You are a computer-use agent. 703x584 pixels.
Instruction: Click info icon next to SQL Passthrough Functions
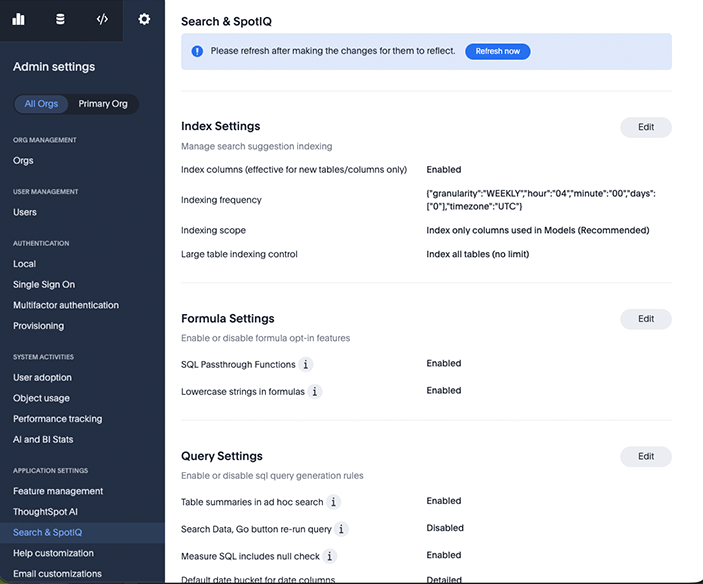(x=306, y=364)
